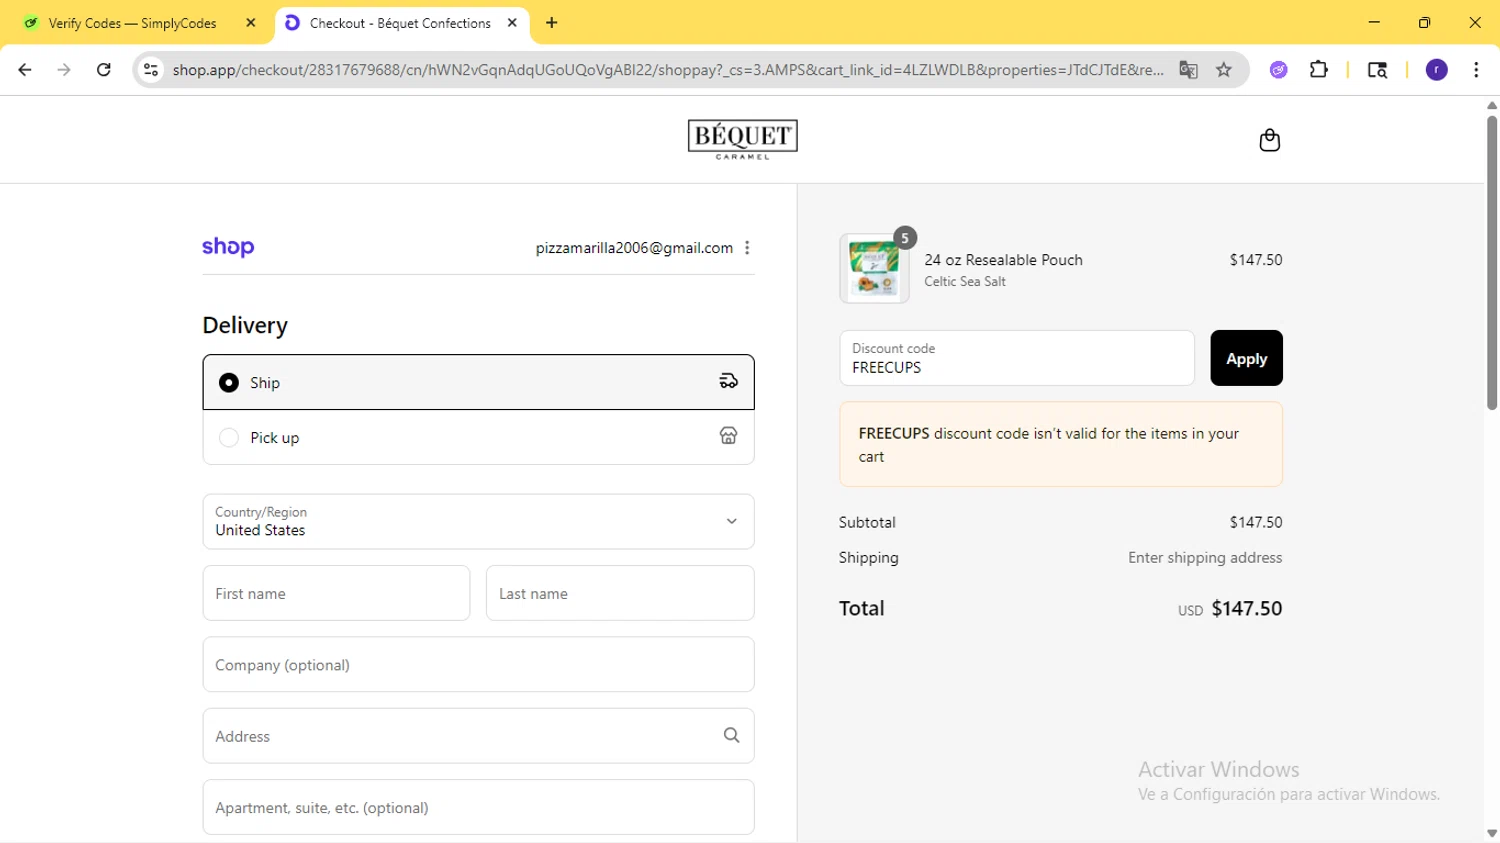View site information in the address bar
1500x843 pixels.
[x=151, y=70]
